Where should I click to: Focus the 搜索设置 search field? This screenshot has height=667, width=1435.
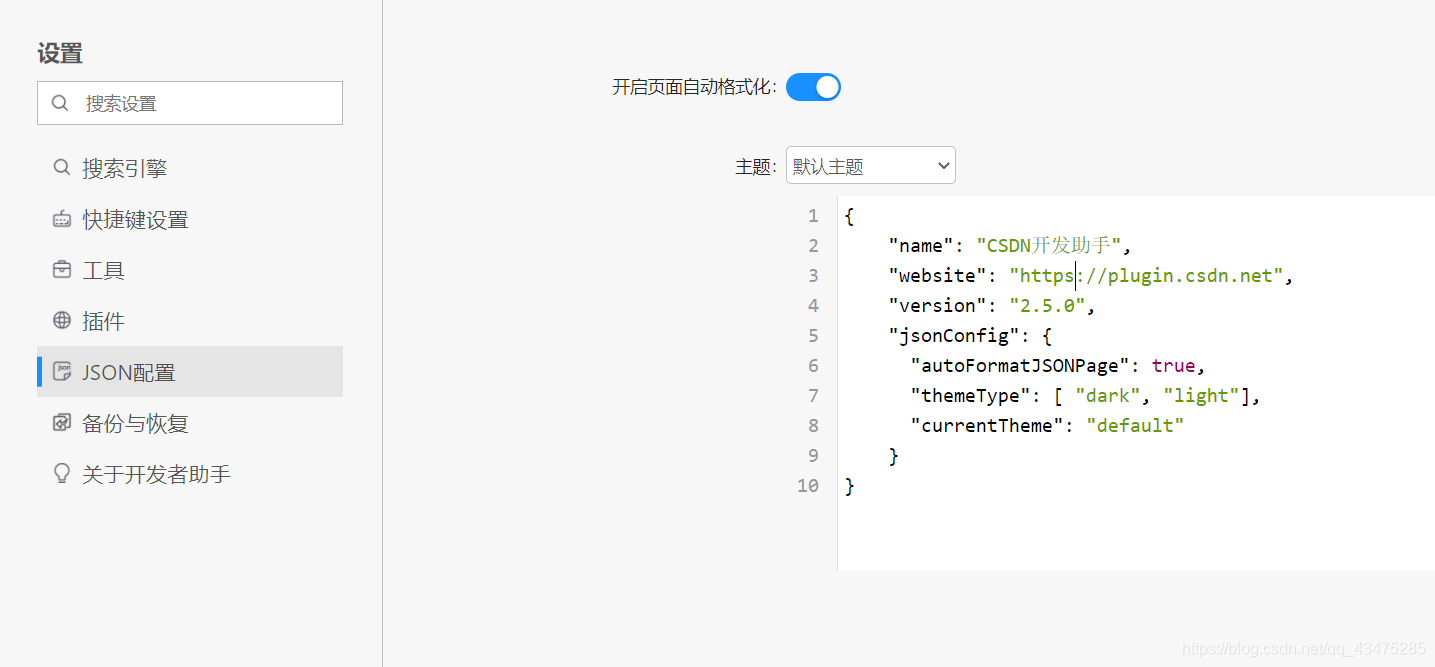click(190, 103)
